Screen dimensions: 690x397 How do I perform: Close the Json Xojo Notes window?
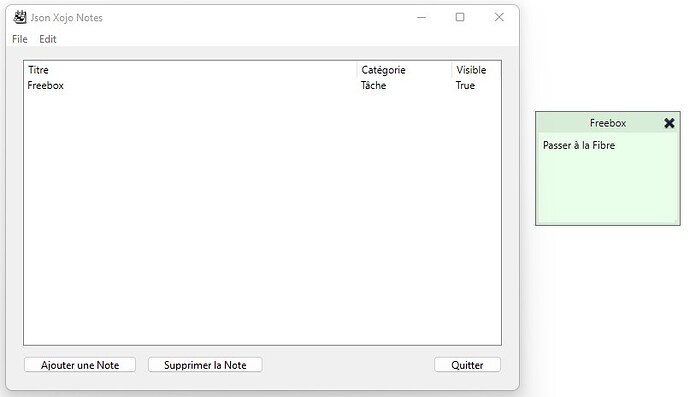[499, 17]
